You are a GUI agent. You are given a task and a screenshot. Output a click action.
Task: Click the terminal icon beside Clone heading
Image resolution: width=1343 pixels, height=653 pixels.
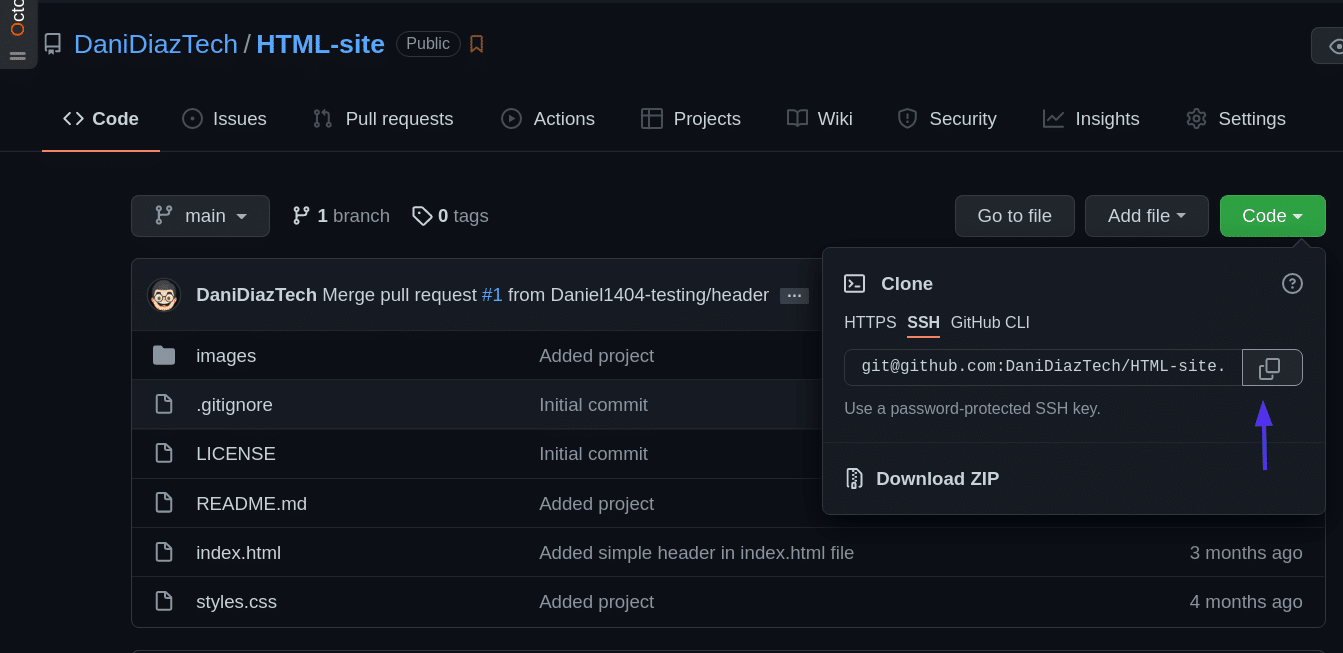point(854,283)
